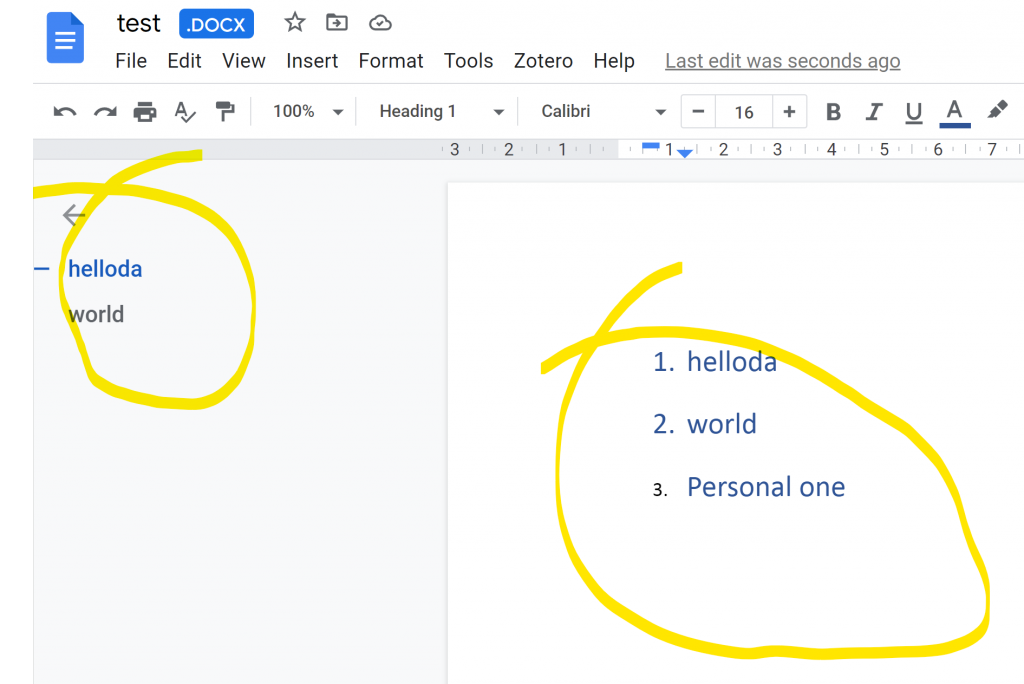Click the Redo arrow
This screenshot has width=1024, height=684.
click(105, 112)
